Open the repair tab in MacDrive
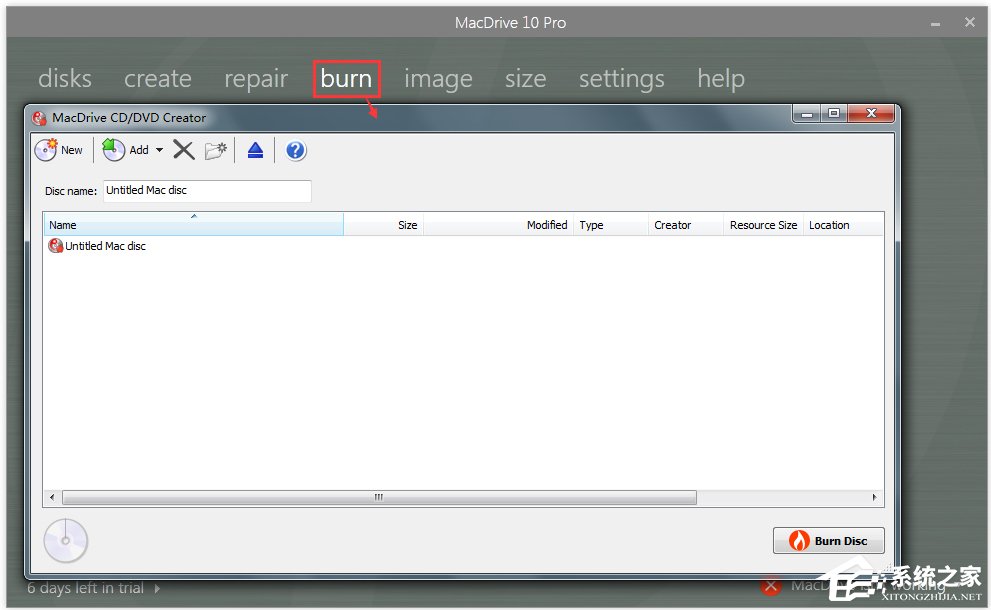 (x=256, y=80)
